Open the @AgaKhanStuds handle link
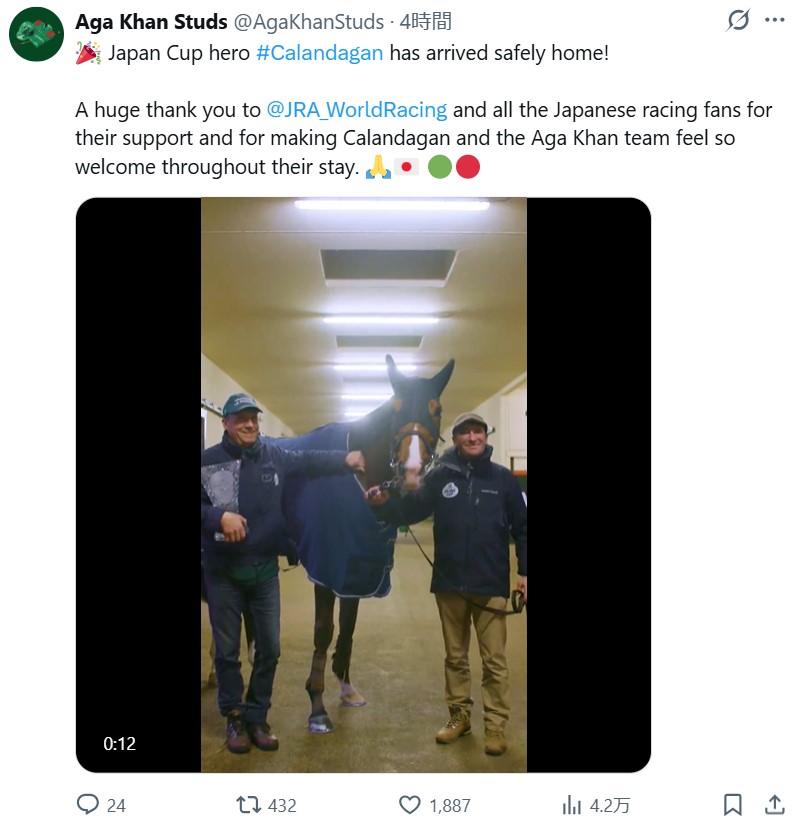 pos(308,22)
